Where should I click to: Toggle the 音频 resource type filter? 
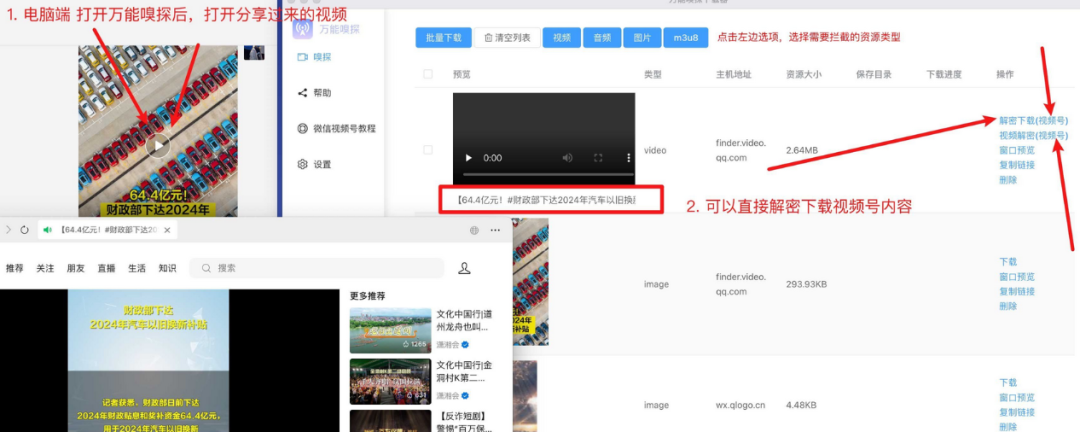coord(602,38)
